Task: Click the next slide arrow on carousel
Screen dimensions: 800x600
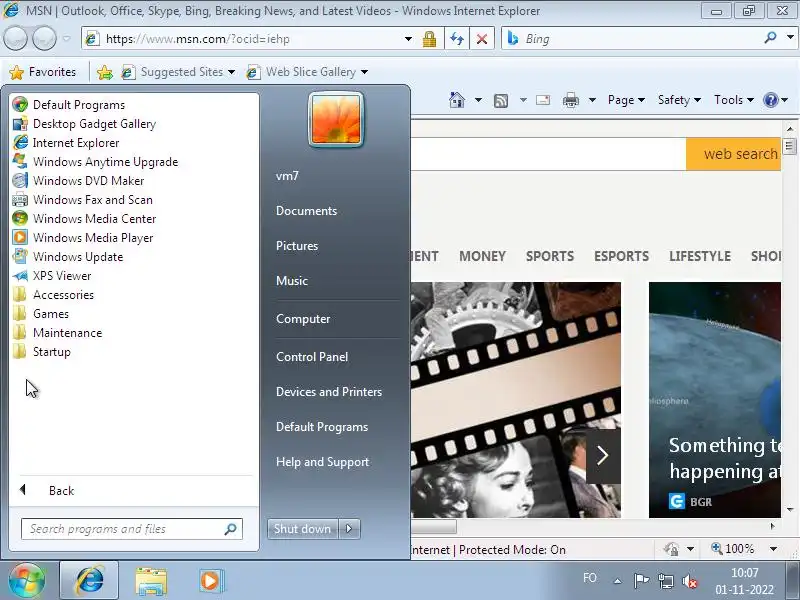Action: (603, 456)
